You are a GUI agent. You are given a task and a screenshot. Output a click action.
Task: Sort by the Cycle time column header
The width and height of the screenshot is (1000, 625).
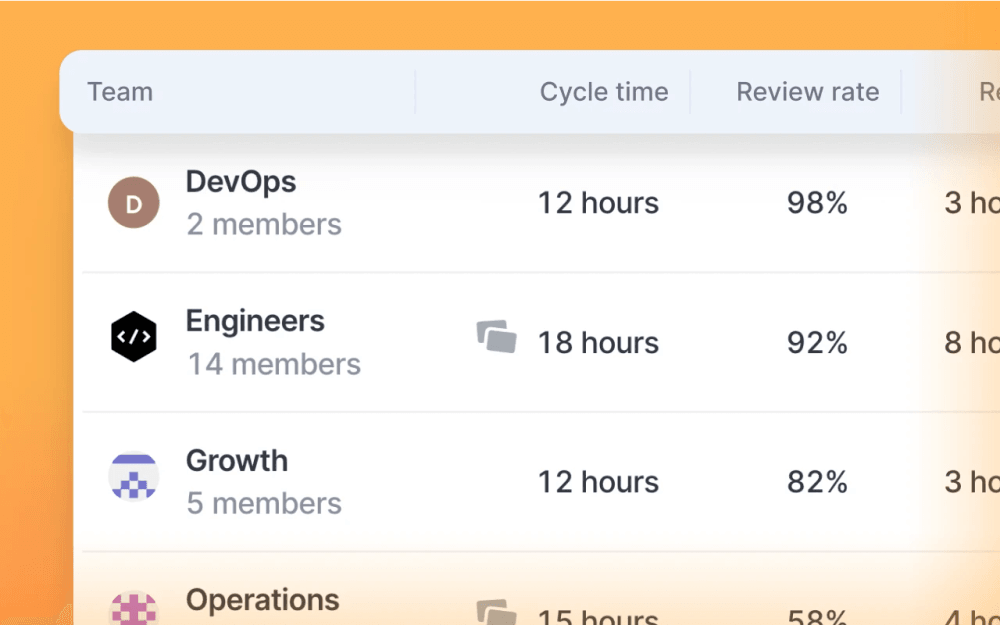pos(604,91)
